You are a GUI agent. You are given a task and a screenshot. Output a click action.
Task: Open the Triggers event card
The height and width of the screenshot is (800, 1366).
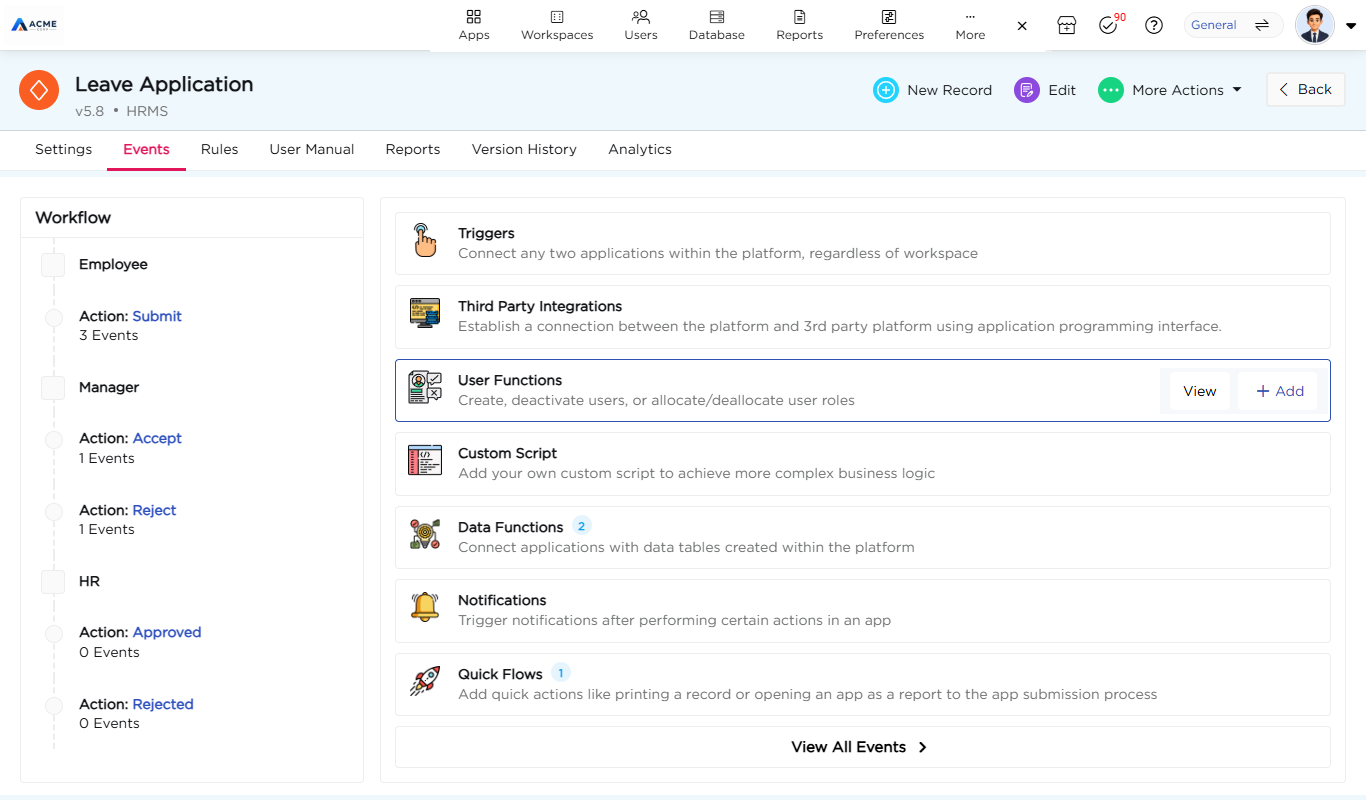pos(863,243)
